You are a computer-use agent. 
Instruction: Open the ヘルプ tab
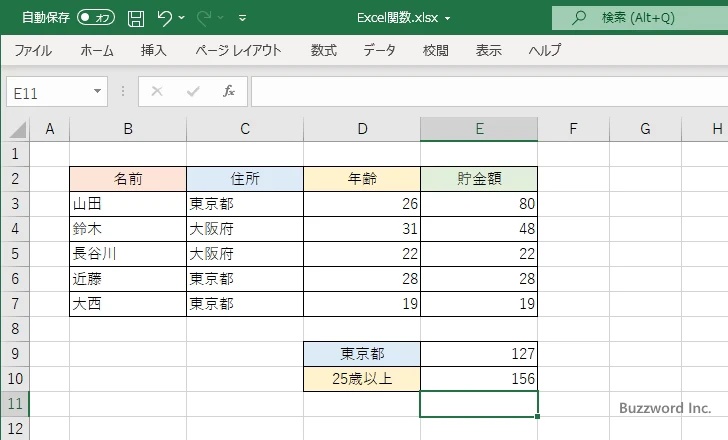545,50
